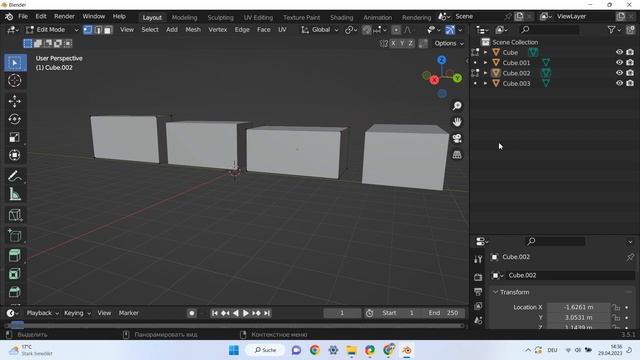Screen dimensions: 640x360
Task: Open the Tool properties tab
Action: coord(478,259)
